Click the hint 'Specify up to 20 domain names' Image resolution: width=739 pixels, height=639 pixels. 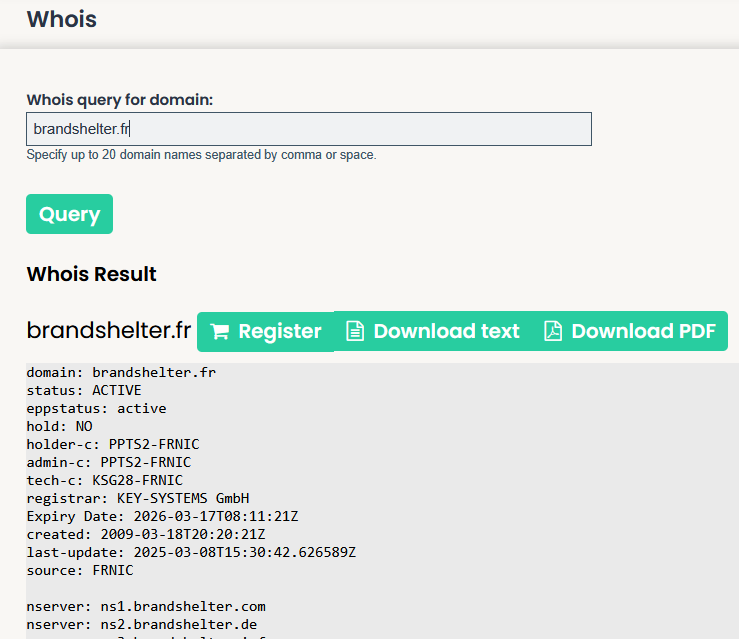pyautogui.click(x=201, y=155)
